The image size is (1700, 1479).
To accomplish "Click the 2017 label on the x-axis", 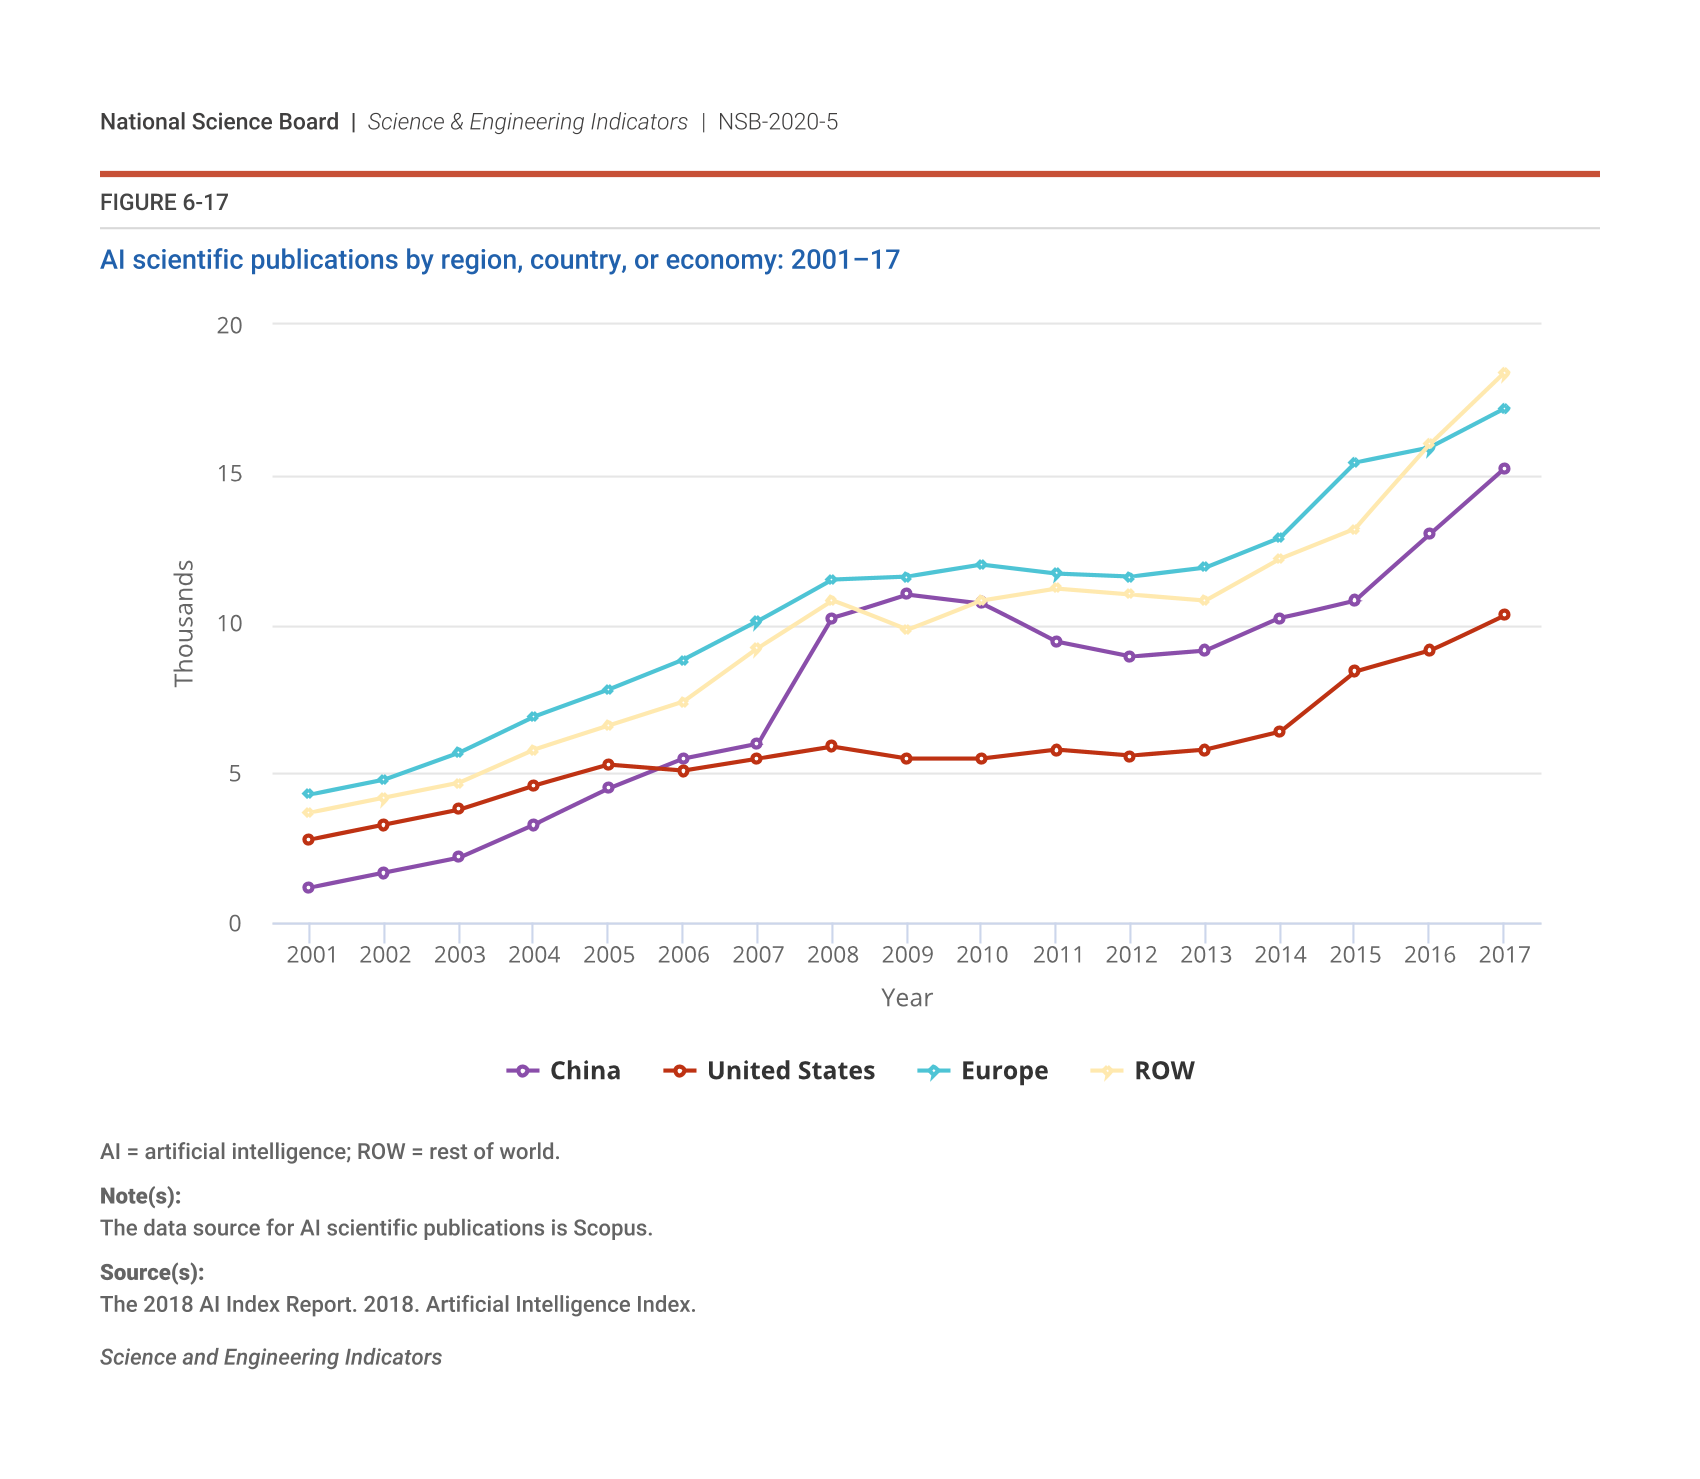I will pos(1504,955).
